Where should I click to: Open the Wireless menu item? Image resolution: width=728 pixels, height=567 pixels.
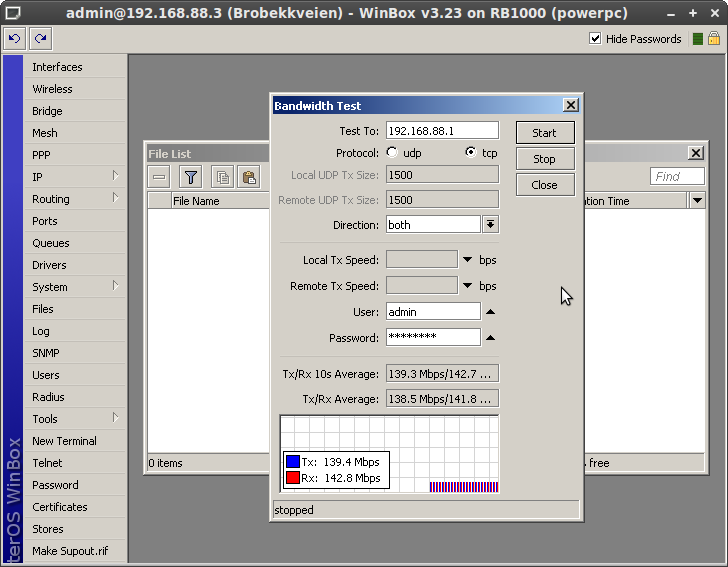pyautogui.click(x=74, y=89)
